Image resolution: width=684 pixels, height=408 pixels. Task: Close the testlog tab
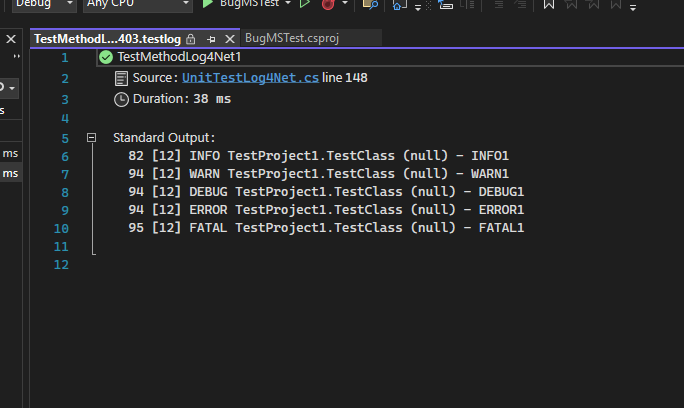230,39
